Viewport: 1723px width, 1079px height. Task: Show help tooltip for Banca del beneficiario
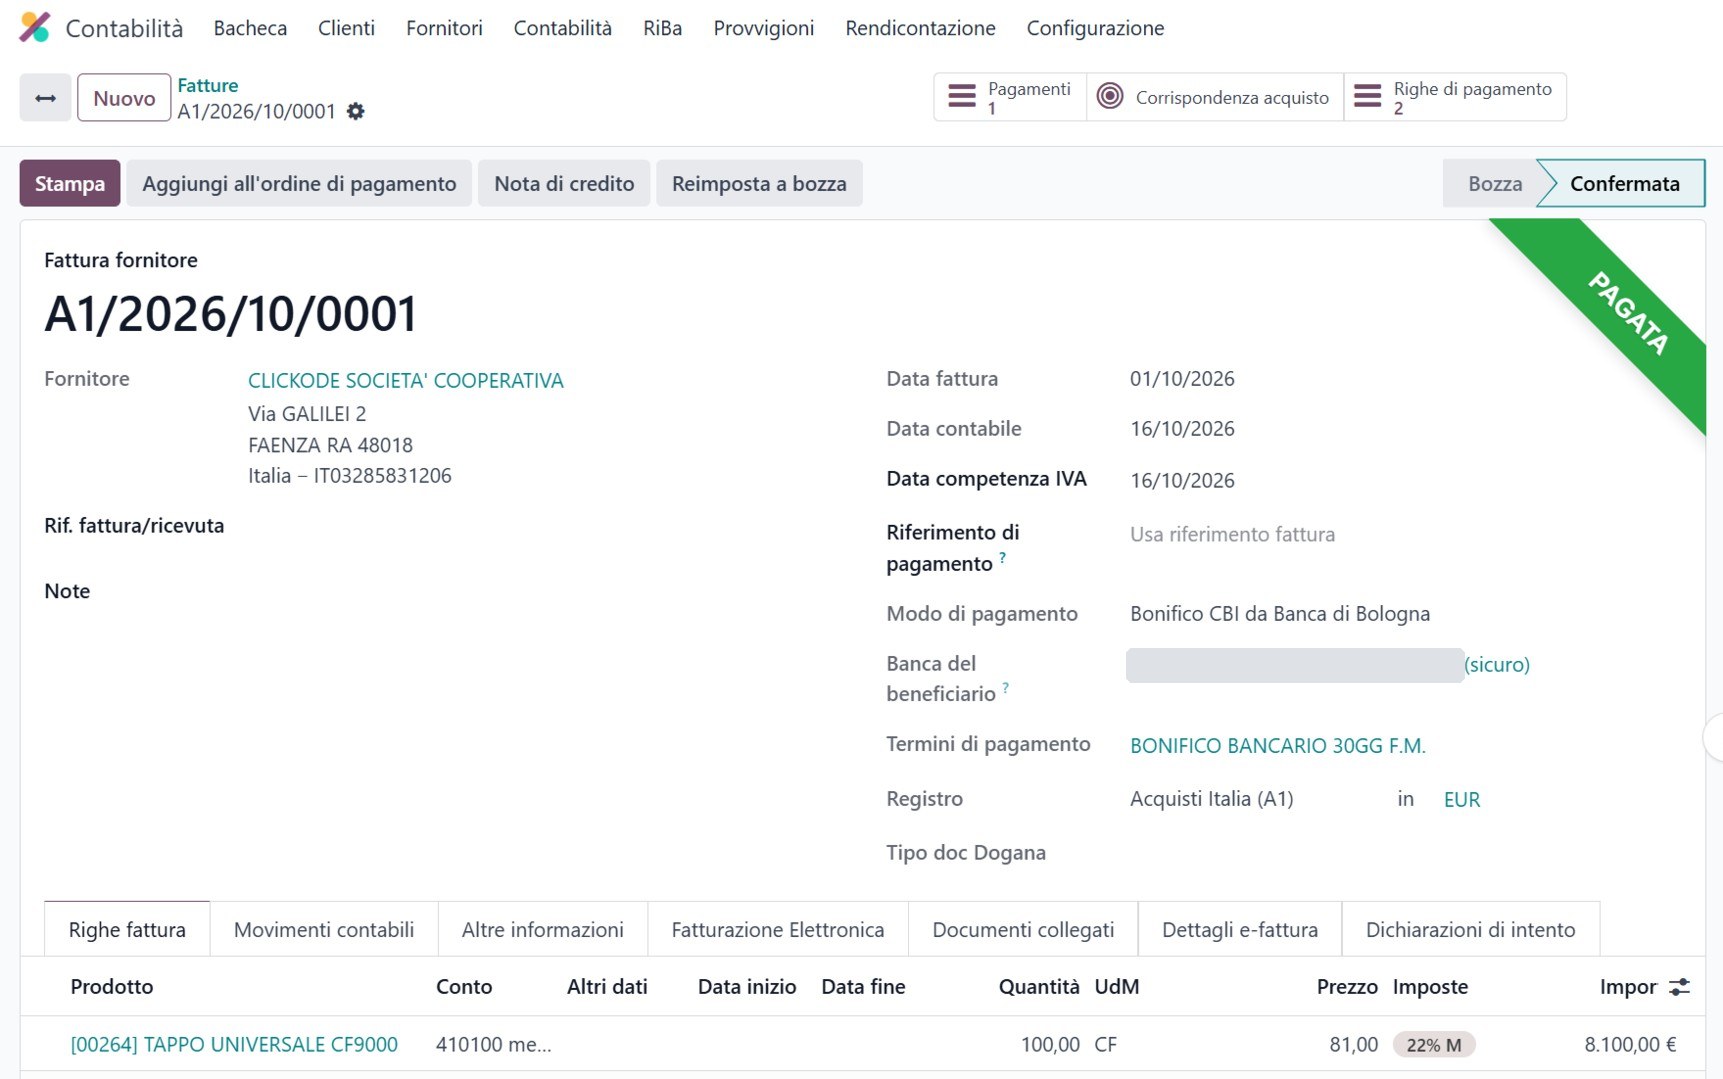[1005, 687]
